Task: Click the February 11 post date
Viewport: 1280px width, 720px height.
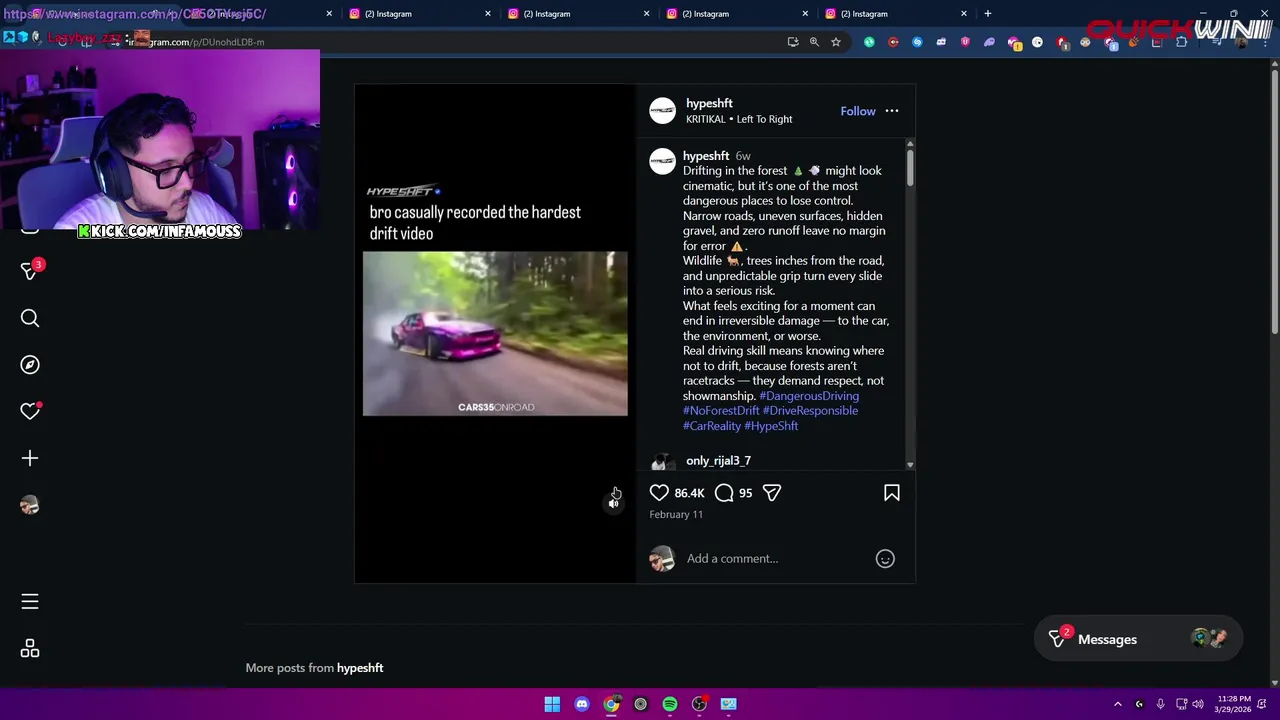Action: pyautogui.click(x=676, y=514)
